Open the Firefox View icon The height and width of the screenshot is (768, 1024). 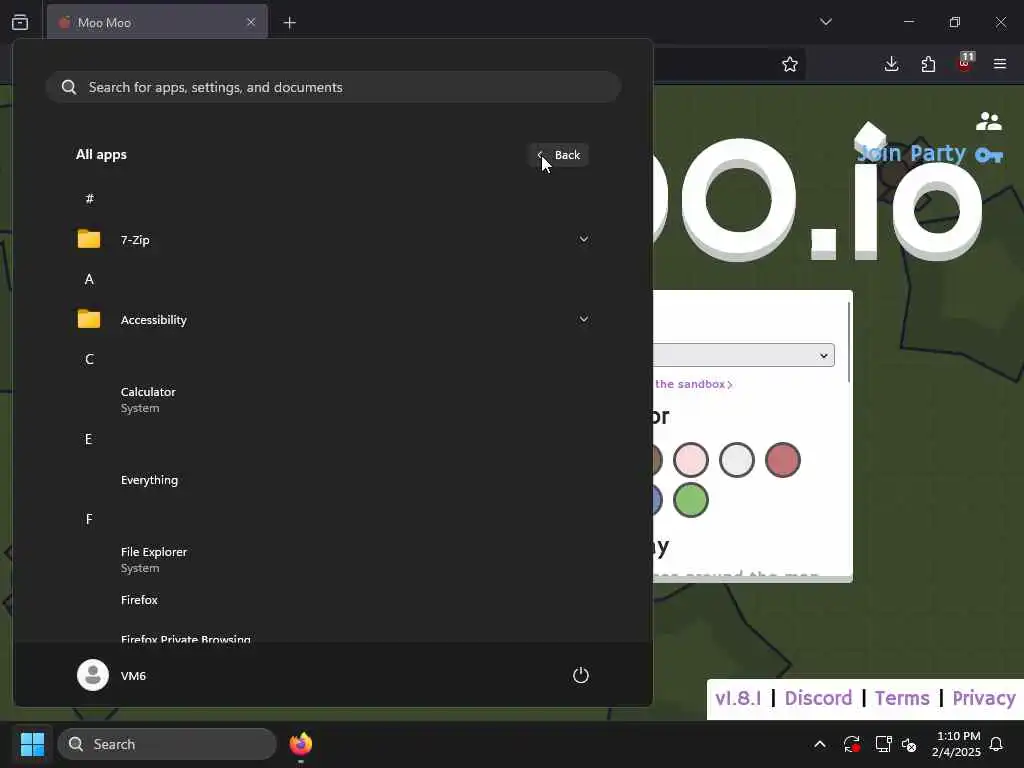(20, 22)
